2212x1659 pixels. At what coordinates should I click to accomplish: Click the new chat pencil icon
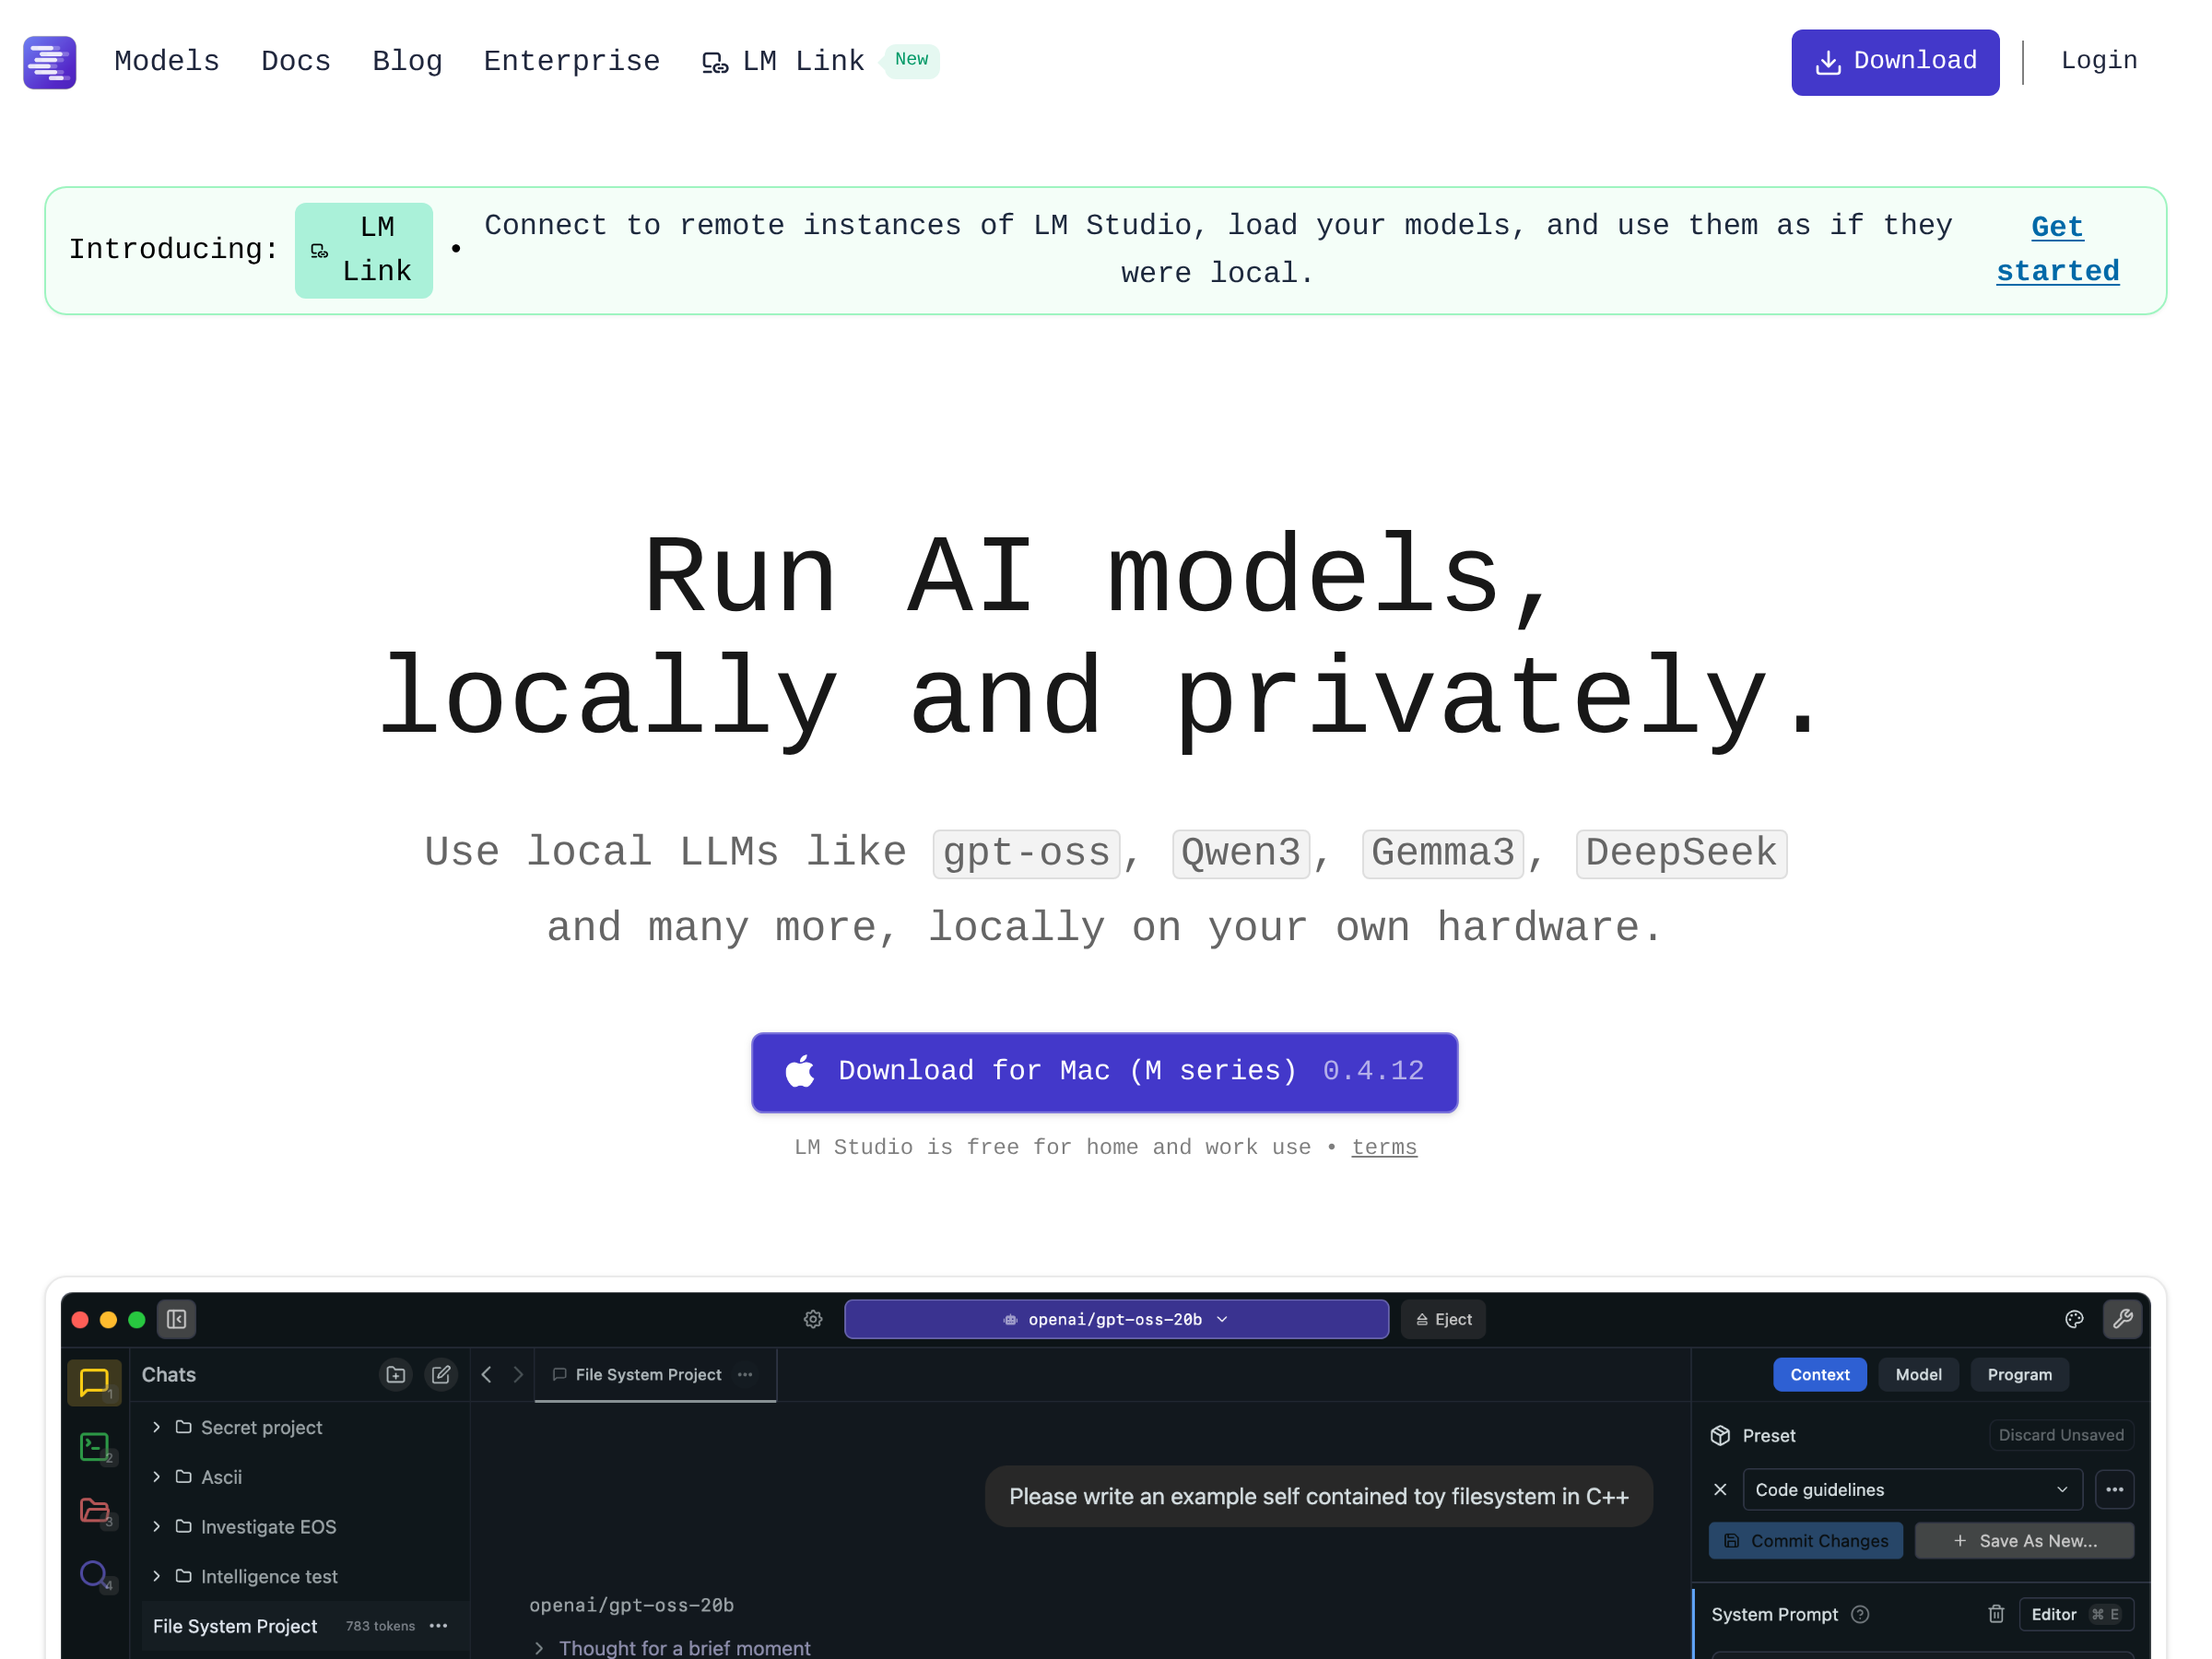pos(441,1375)
